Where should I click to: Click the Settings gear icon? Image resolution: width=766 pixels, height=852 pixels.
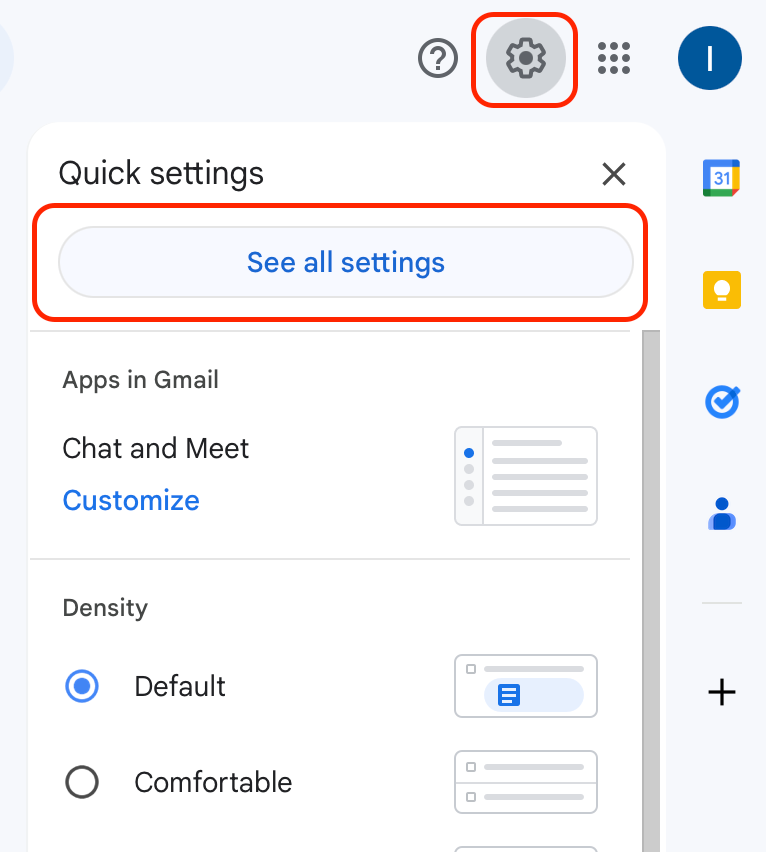point(525,58)
